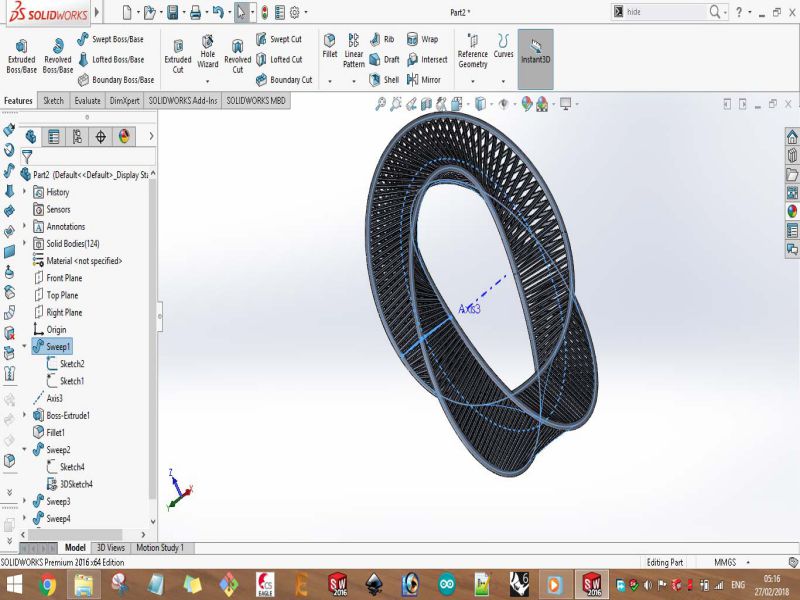Image resolution: width=800 pixels, height=600 pixels.
Task: Choose the Lofted Boss/Base command
Action: point(111,60)
